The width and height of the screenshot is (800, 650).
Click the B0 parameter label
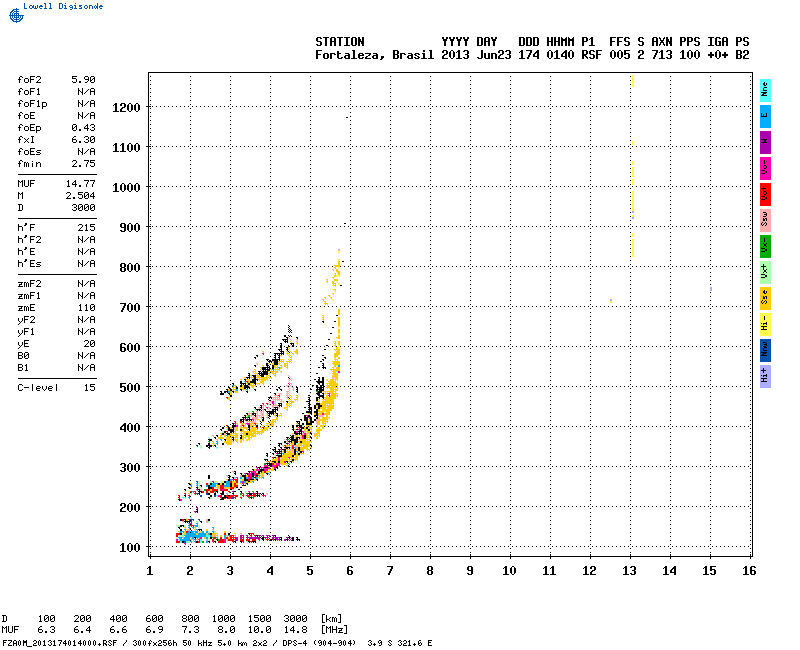(x=23, y=356)
